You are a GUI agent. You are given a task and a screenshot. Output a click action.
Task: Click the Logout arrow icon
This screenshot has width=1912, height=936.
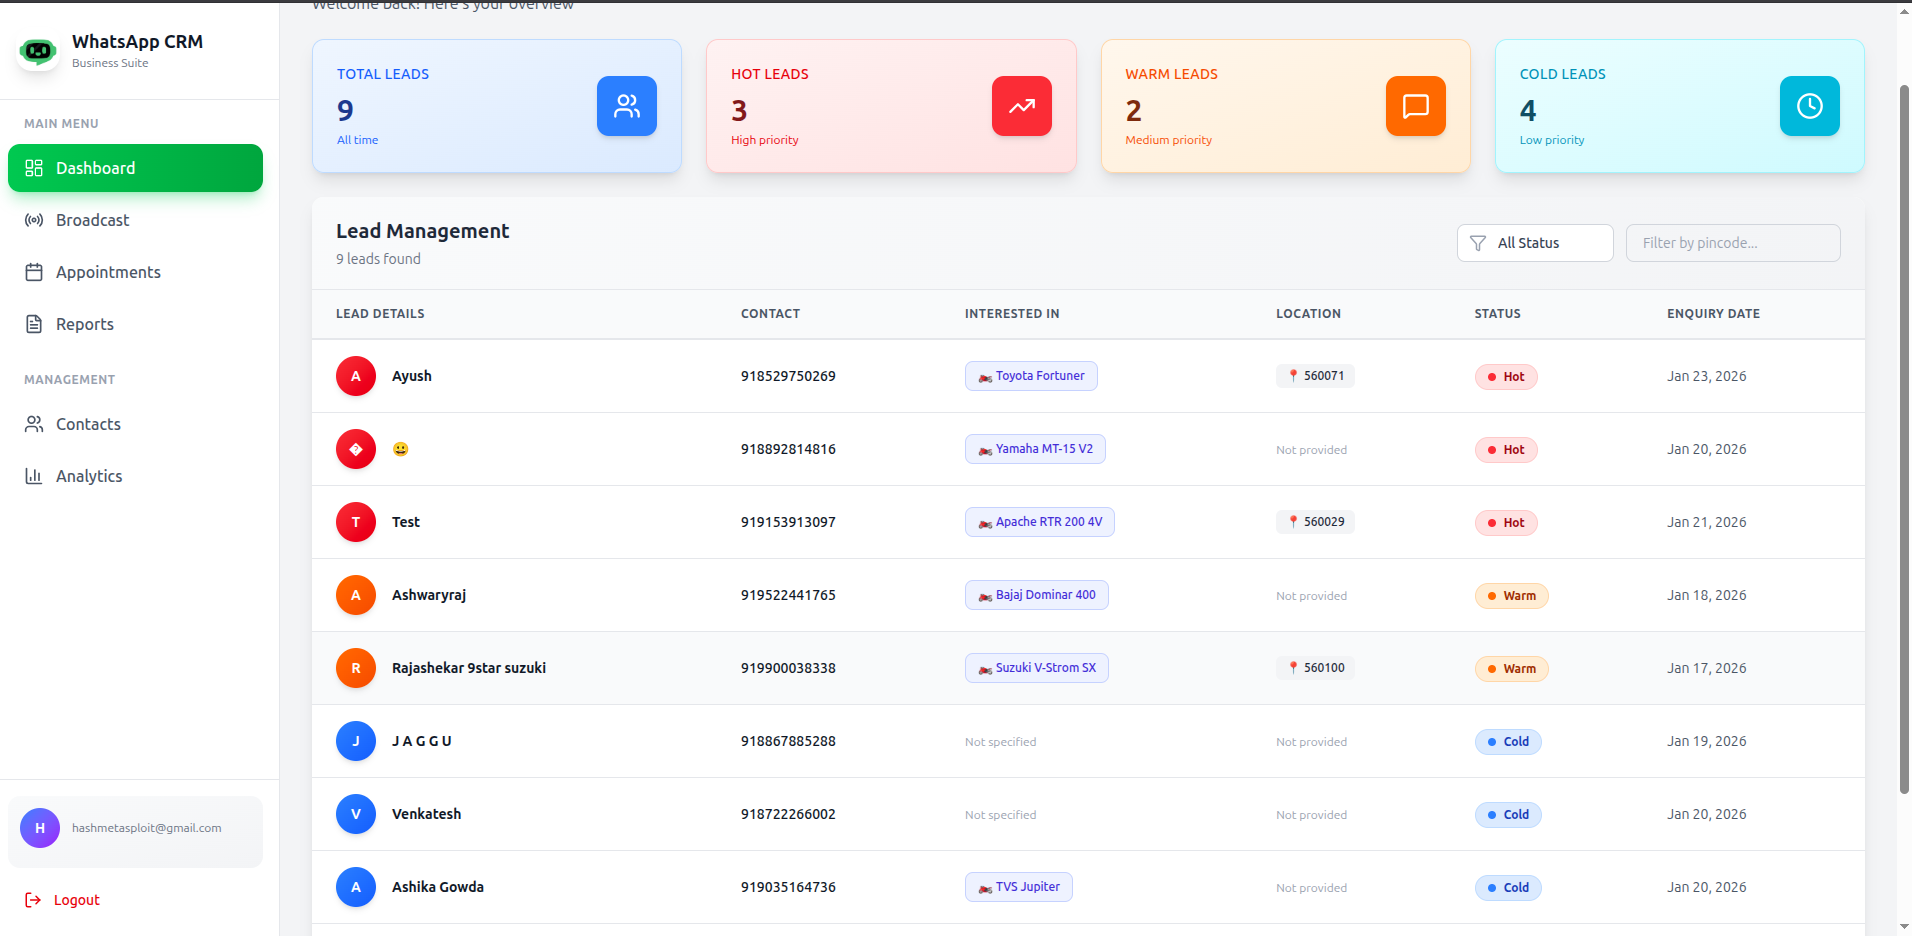[33, 900]
